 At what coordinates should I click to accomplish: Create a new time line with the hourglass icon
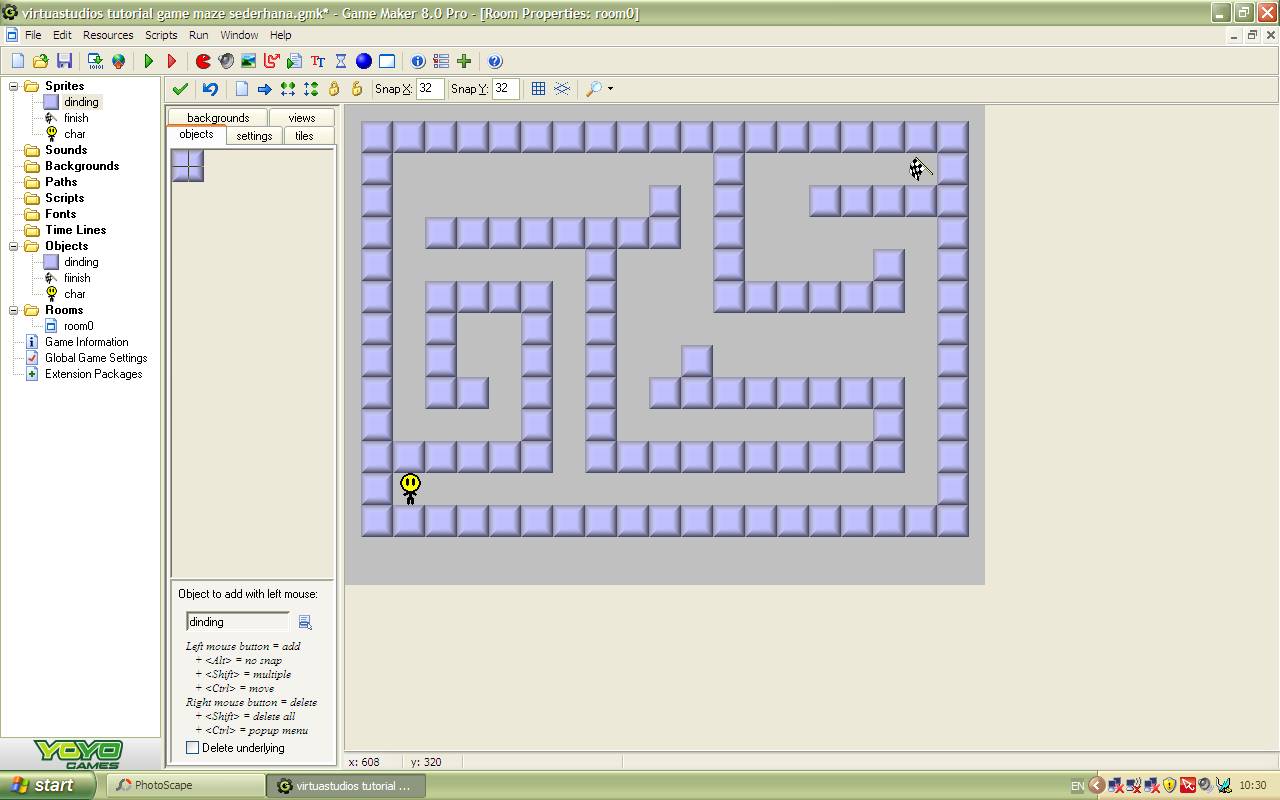tap(341, 60)
